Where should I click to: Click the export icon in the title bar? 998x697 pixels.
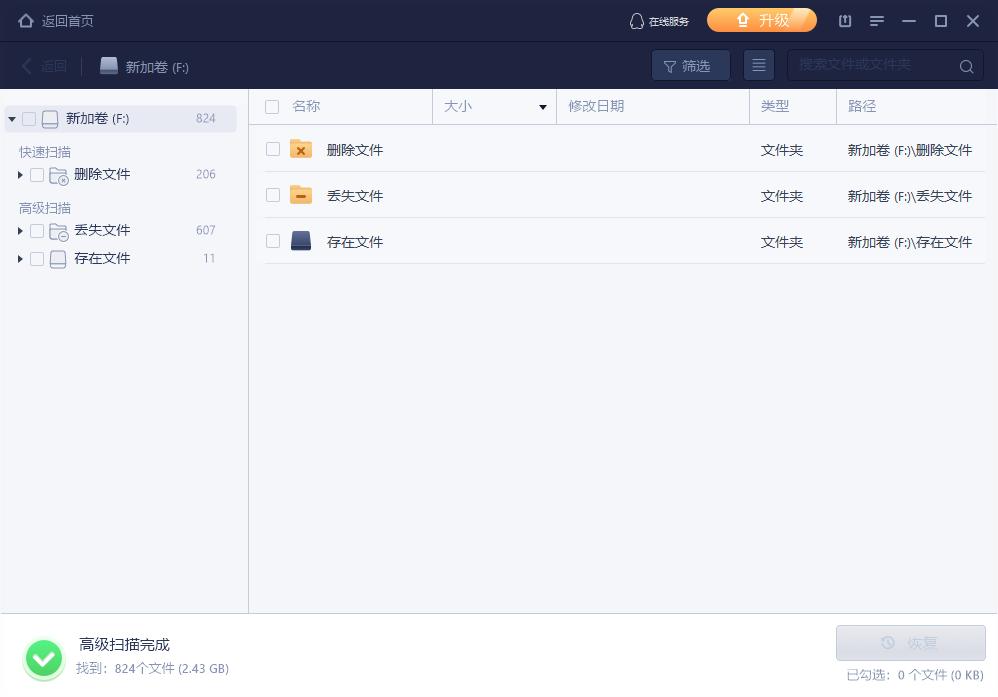pyautogui.click(x=845, y=20)
